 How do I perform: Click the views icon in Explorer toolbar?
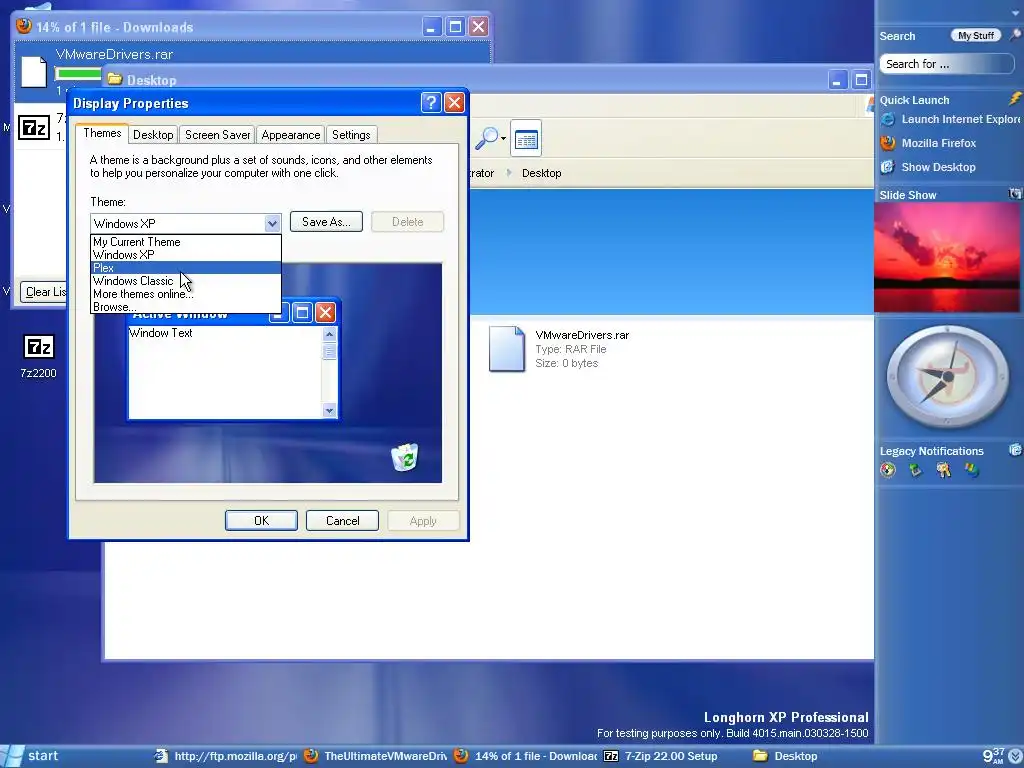tap(526, 139)
